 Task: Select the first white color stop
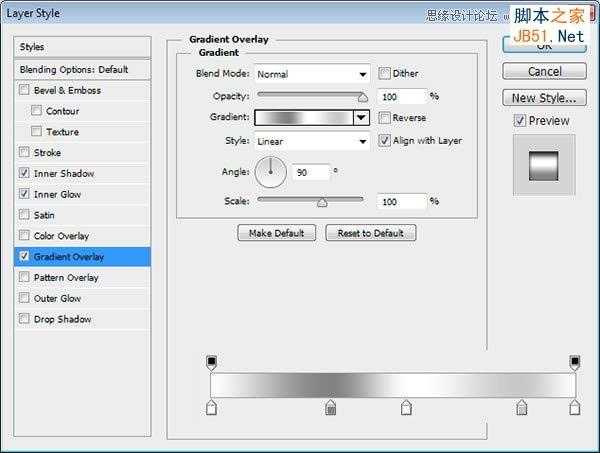211,407
